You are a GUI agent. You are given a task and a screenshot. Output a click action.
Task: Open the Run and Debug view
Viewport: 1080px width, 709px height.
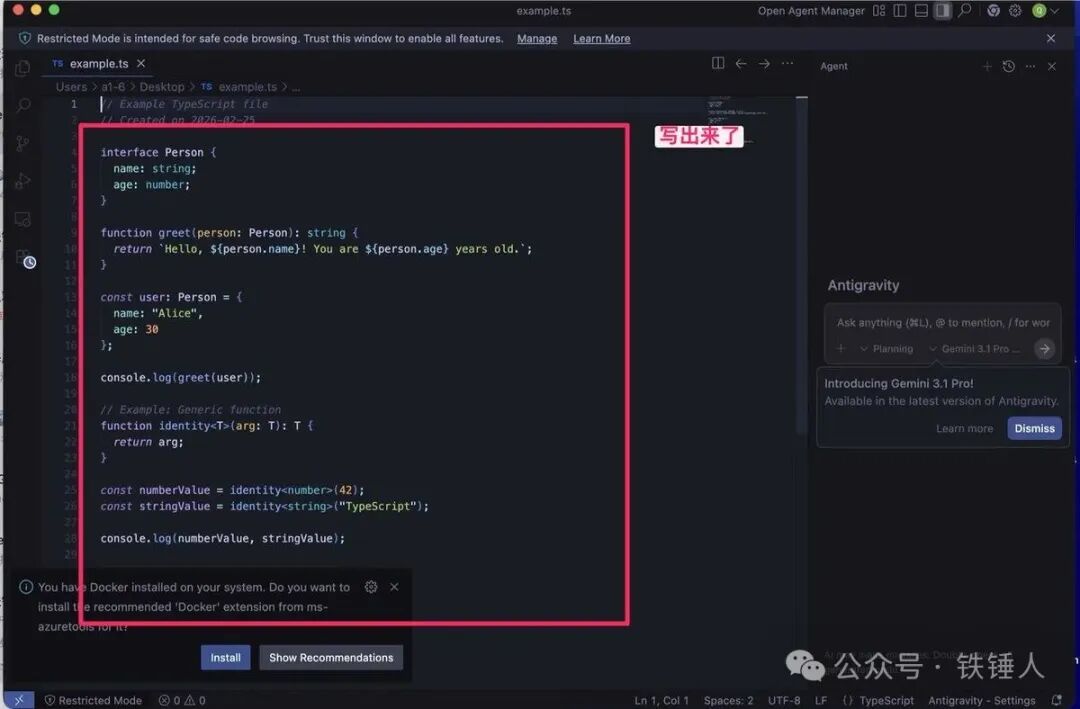tap(22, 181)
